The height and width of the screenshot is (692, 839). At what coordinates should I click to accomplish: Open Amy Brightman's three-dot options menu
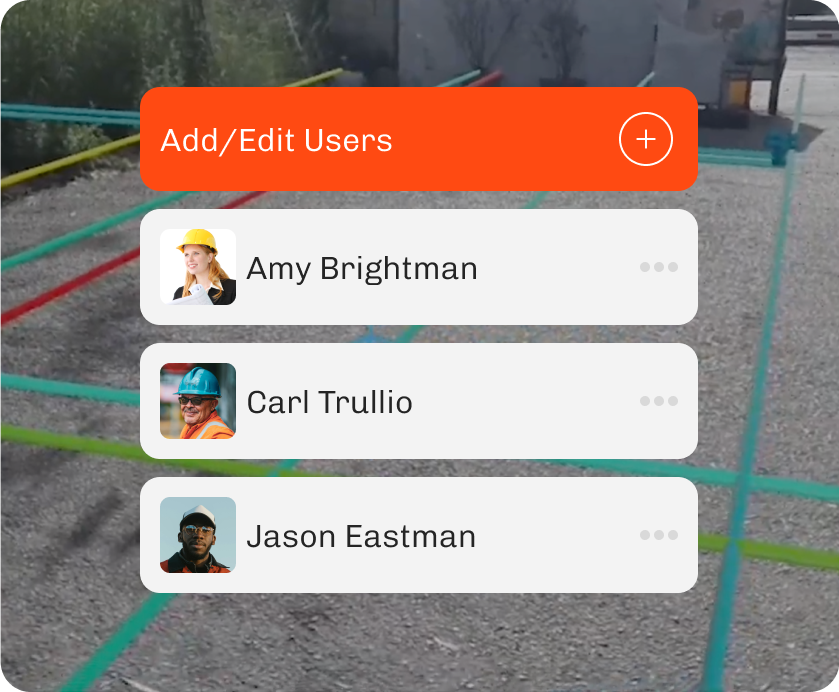(659, 267)
